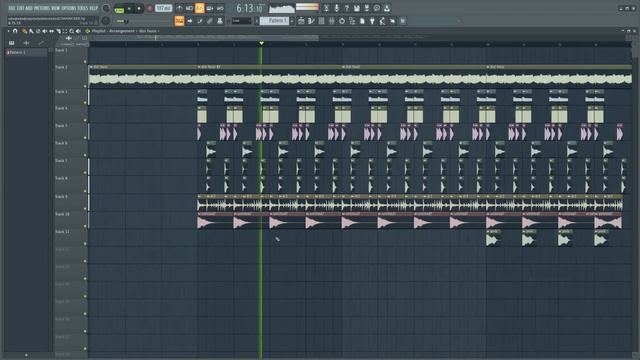Open the Pattern 1 selector dropdown

(274, 21)
